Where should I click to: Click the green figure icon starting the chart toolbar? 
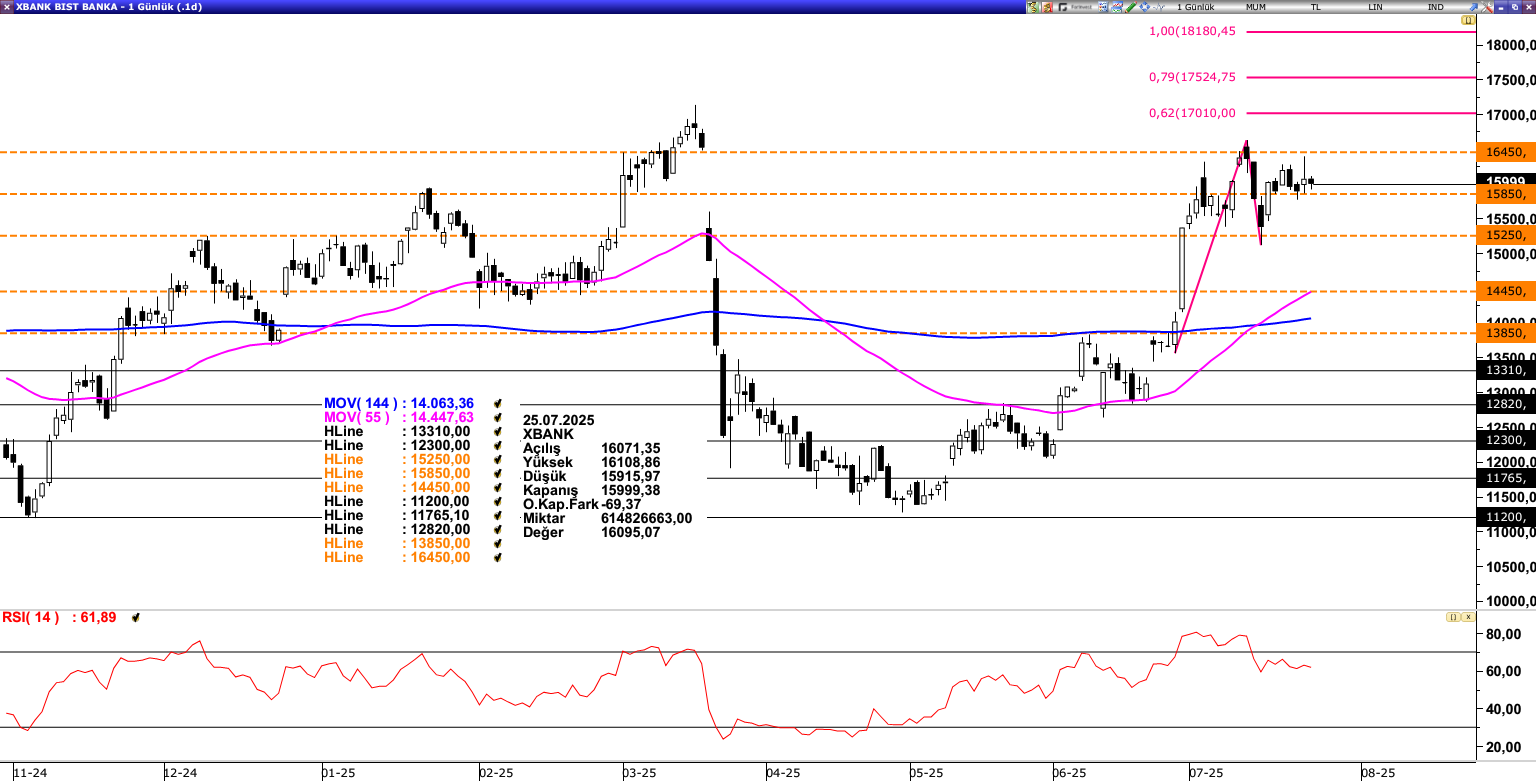point(1033,7)
